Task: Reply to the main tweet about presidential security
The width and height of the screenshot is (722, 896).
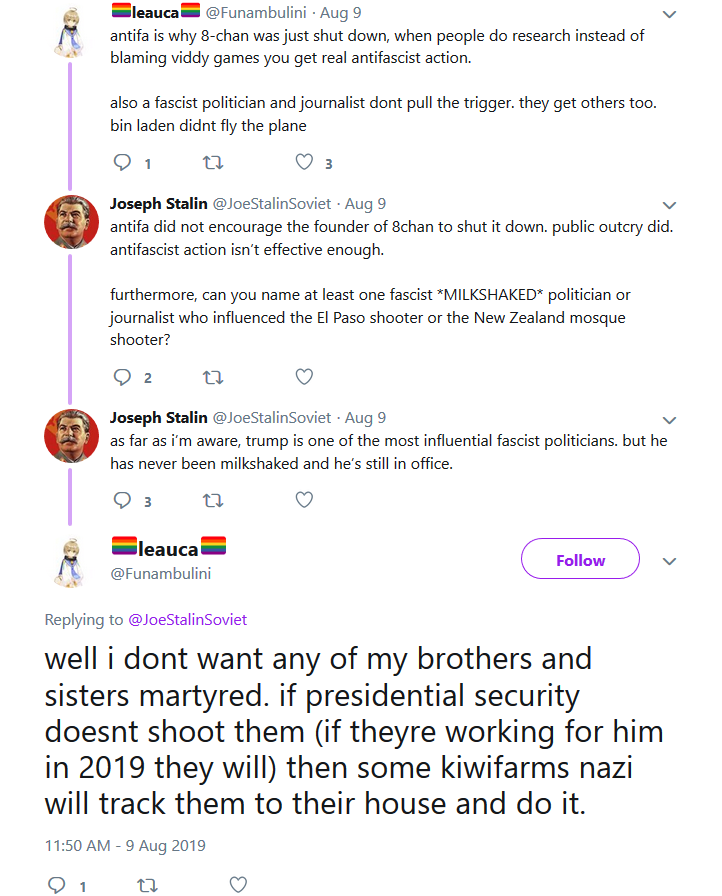Action: [x=56, y=885]
